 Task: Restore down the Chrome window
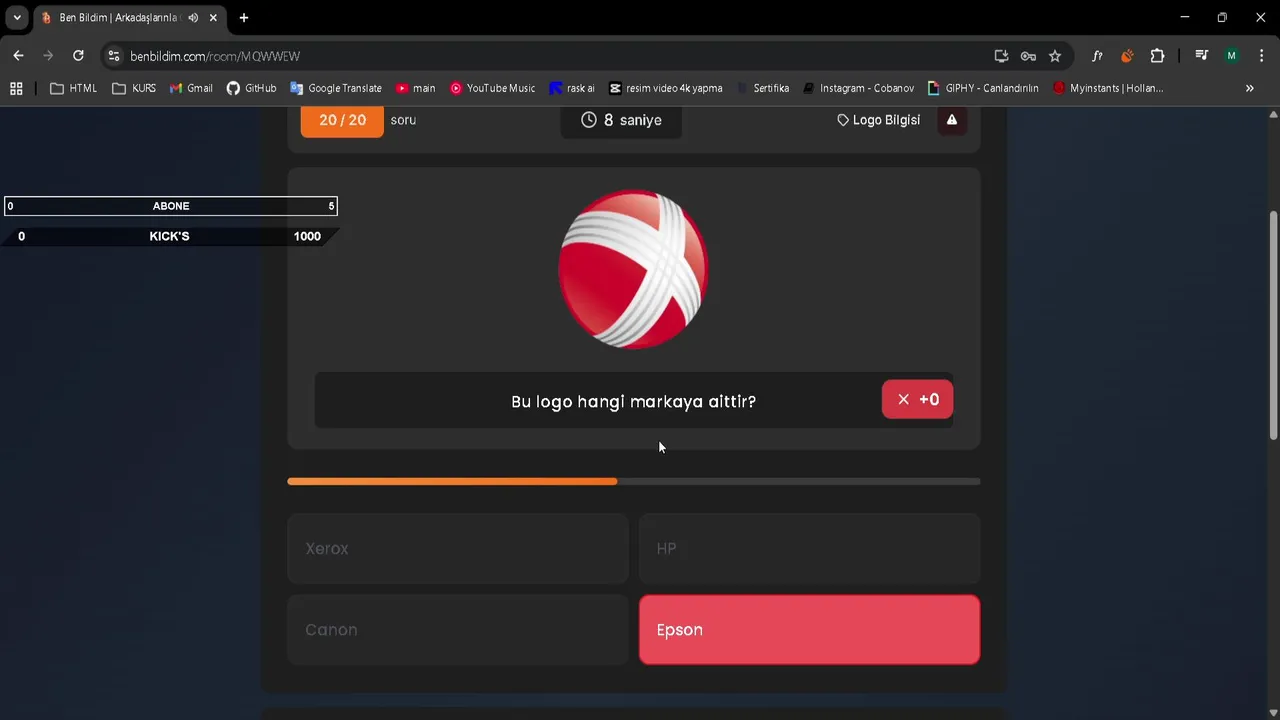click(x=1222, y=18)
